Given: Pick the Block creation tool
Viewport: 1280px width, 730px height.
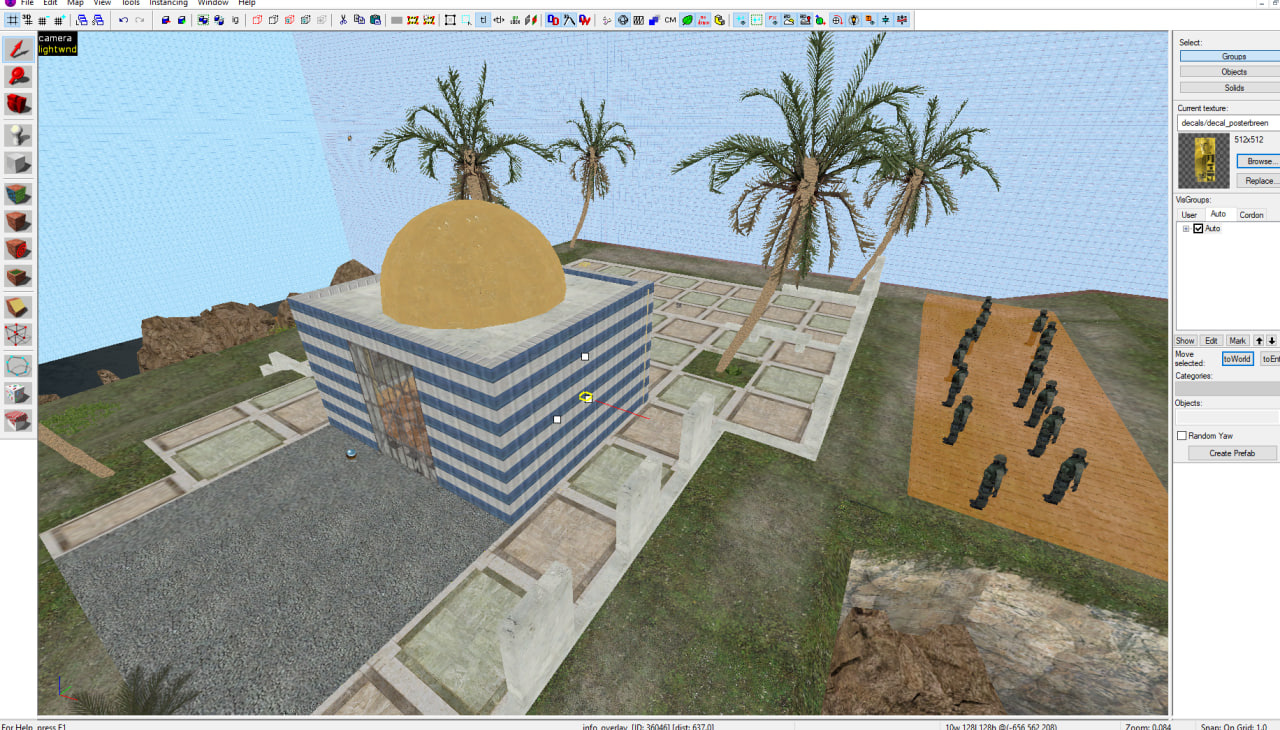Looking at the screenshot, I should tap(18, 163).
